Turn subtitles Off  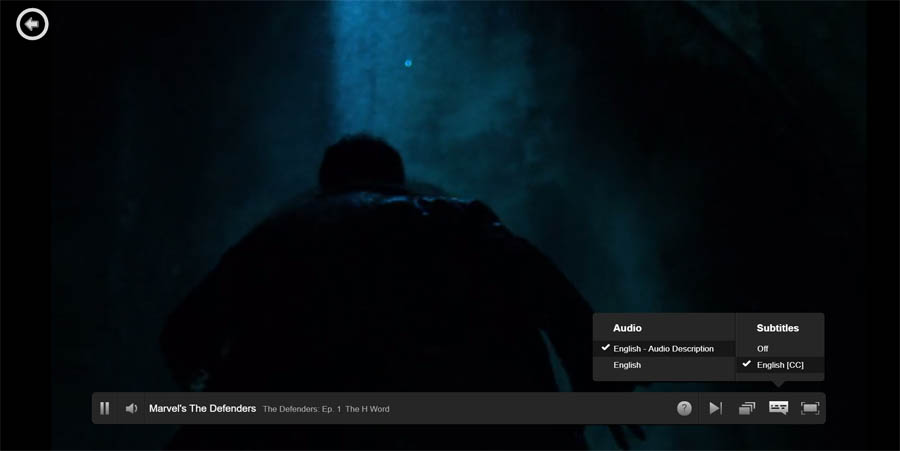(780, 348)
